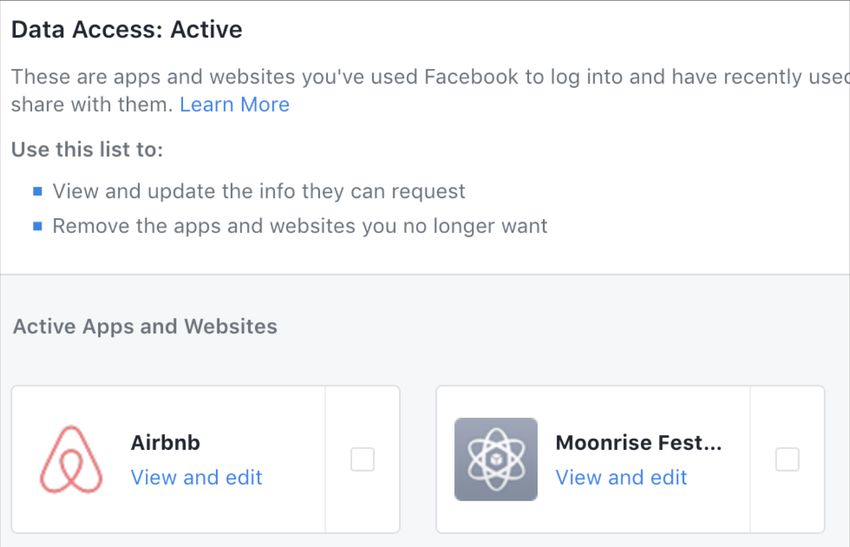
Task: Click the blue bullet beside Remove the apps
Action: [37, 226]
